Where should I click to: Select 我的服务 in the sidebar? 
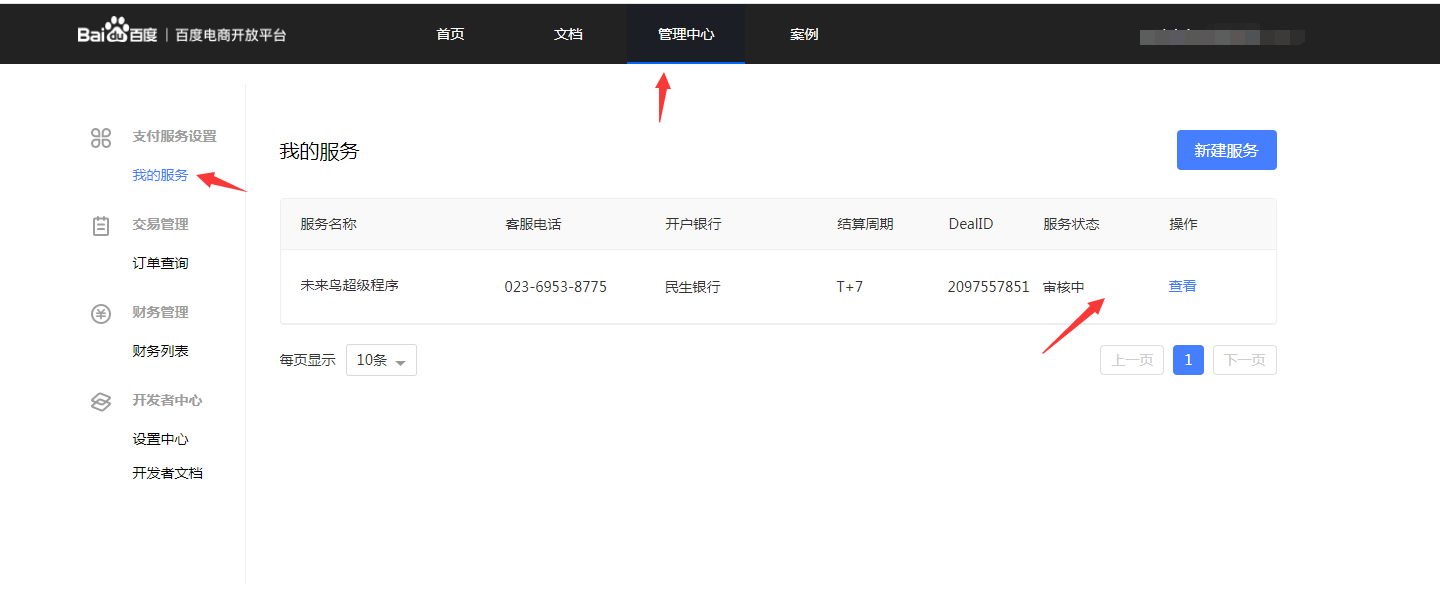(x=160, y=175)
